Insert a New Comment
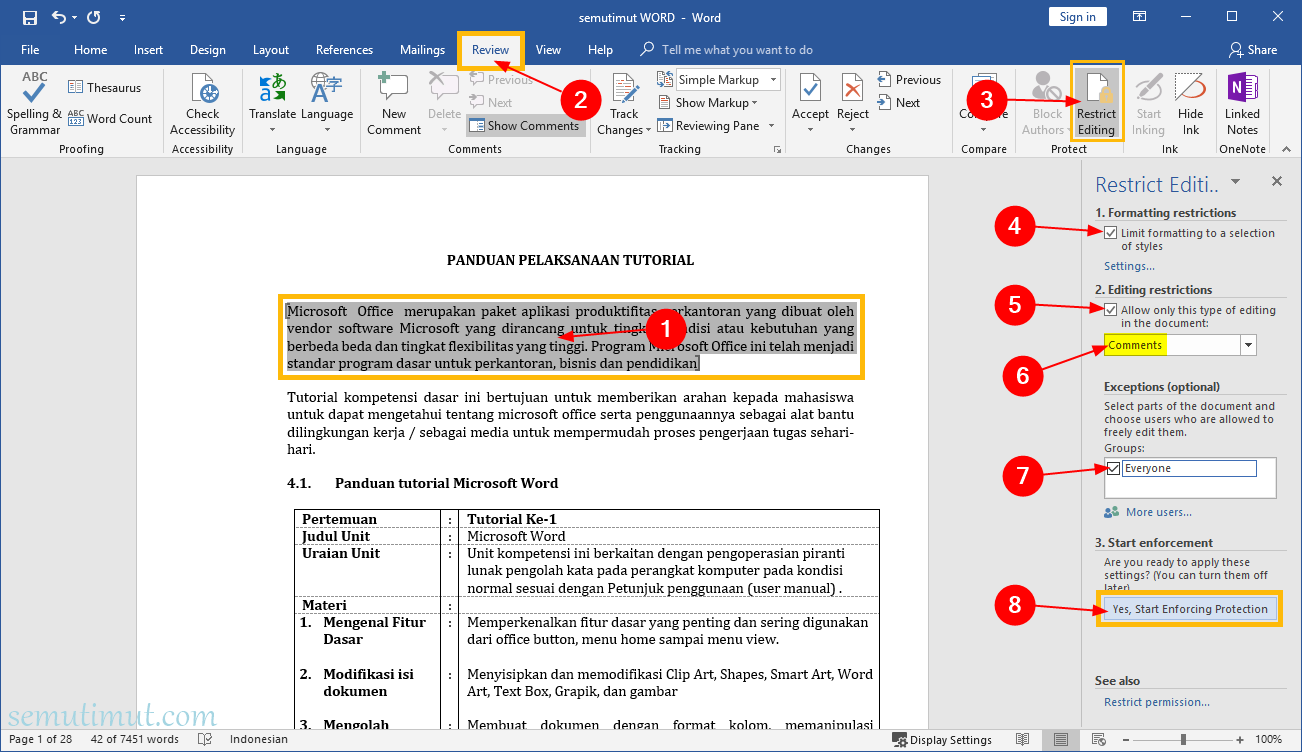The image size is (1302, 752). [394, 103]
